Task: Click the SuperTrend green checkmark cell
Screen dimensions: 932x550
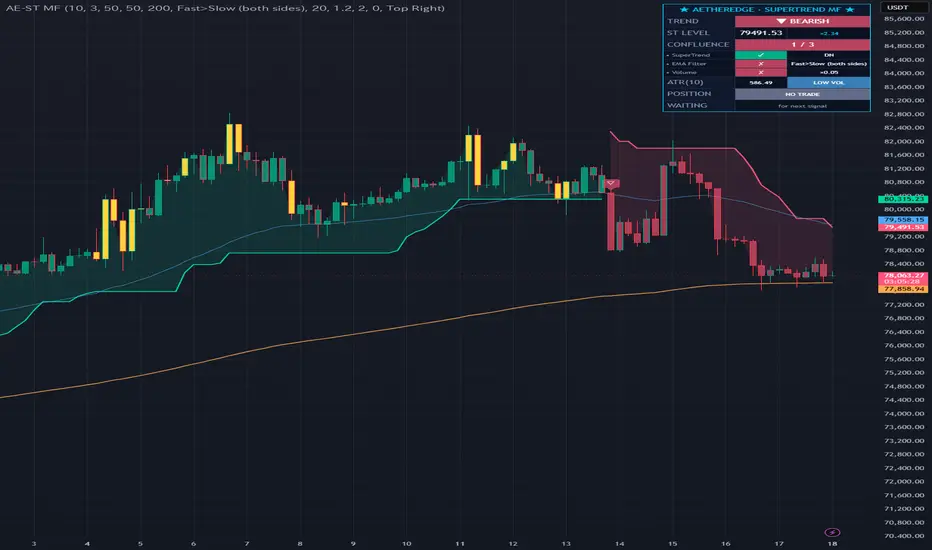Action: point(761,55)
